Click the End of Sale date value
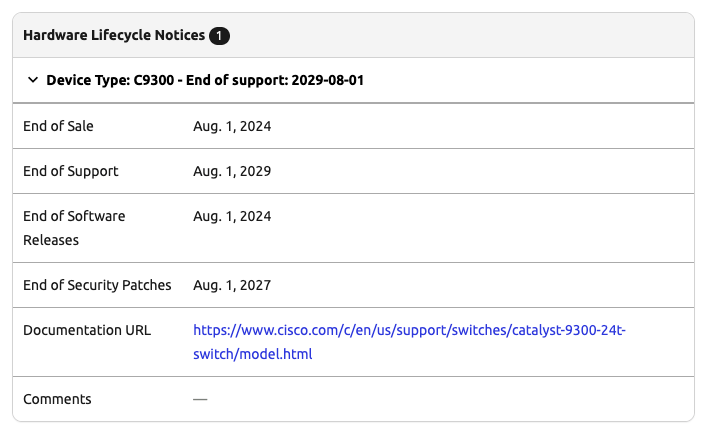 click(x=232, y=127)
